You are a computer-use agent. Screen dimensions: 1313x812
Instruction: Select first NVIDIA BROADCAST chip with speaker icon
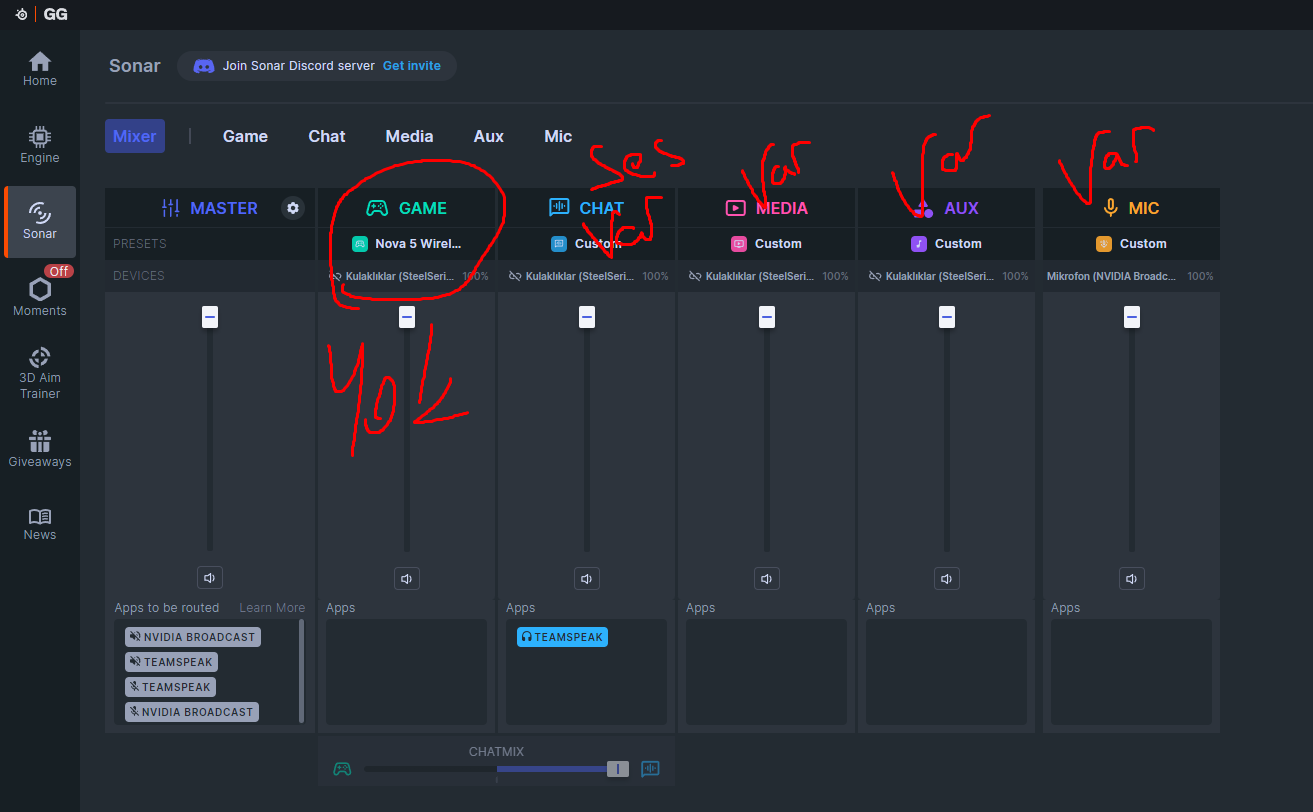pos(193,637)
